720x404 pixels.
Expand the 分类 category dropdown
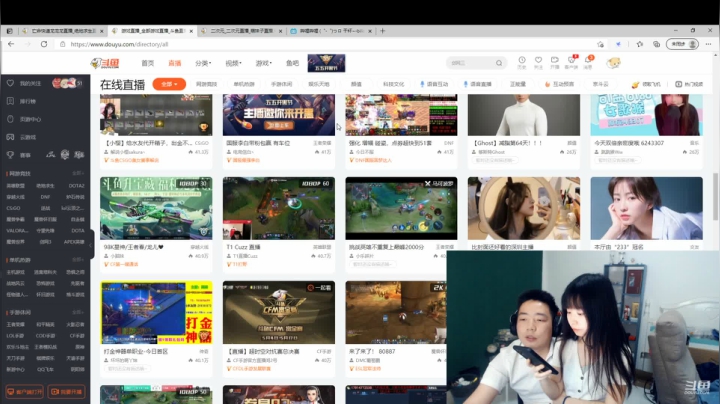(203, 63)
